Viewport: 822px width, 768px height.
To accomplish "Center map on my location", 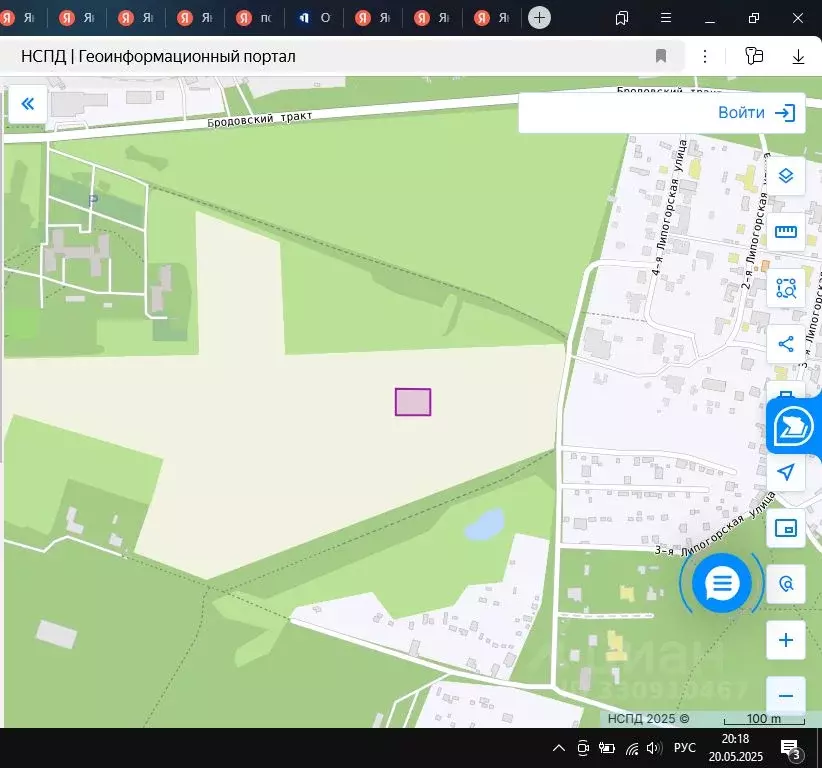I will pos(785,472).
